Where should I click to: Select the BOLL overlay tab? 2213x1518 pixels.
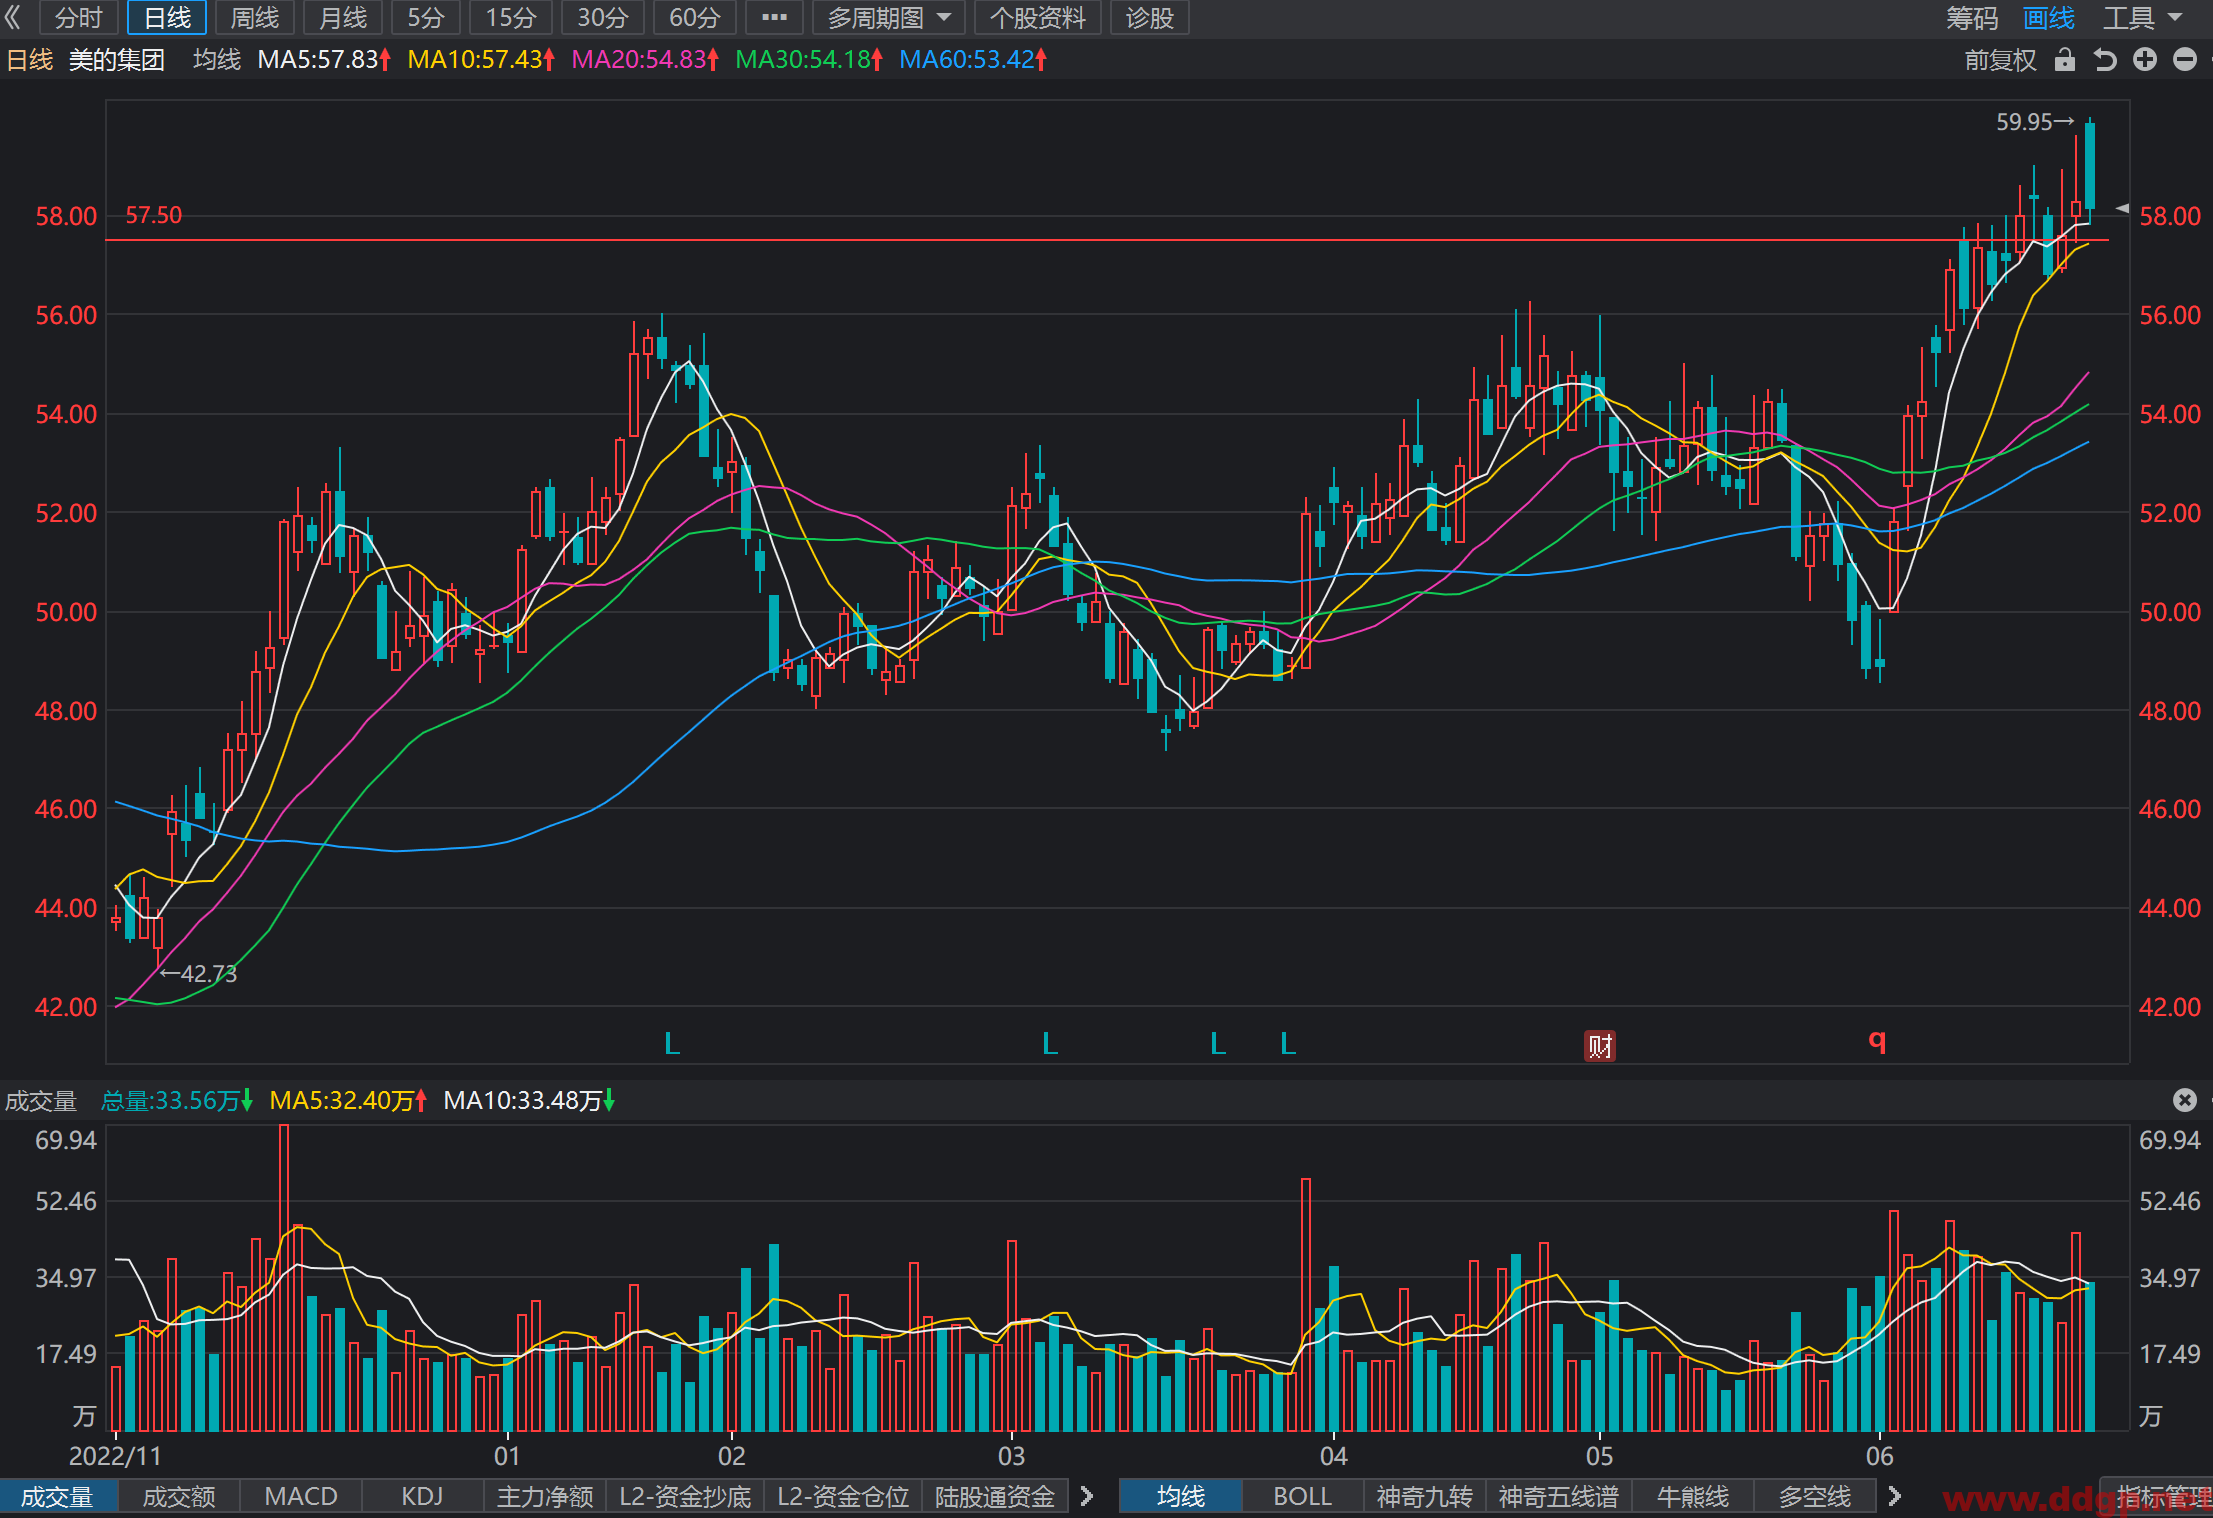click(x=1302, y=1496)
